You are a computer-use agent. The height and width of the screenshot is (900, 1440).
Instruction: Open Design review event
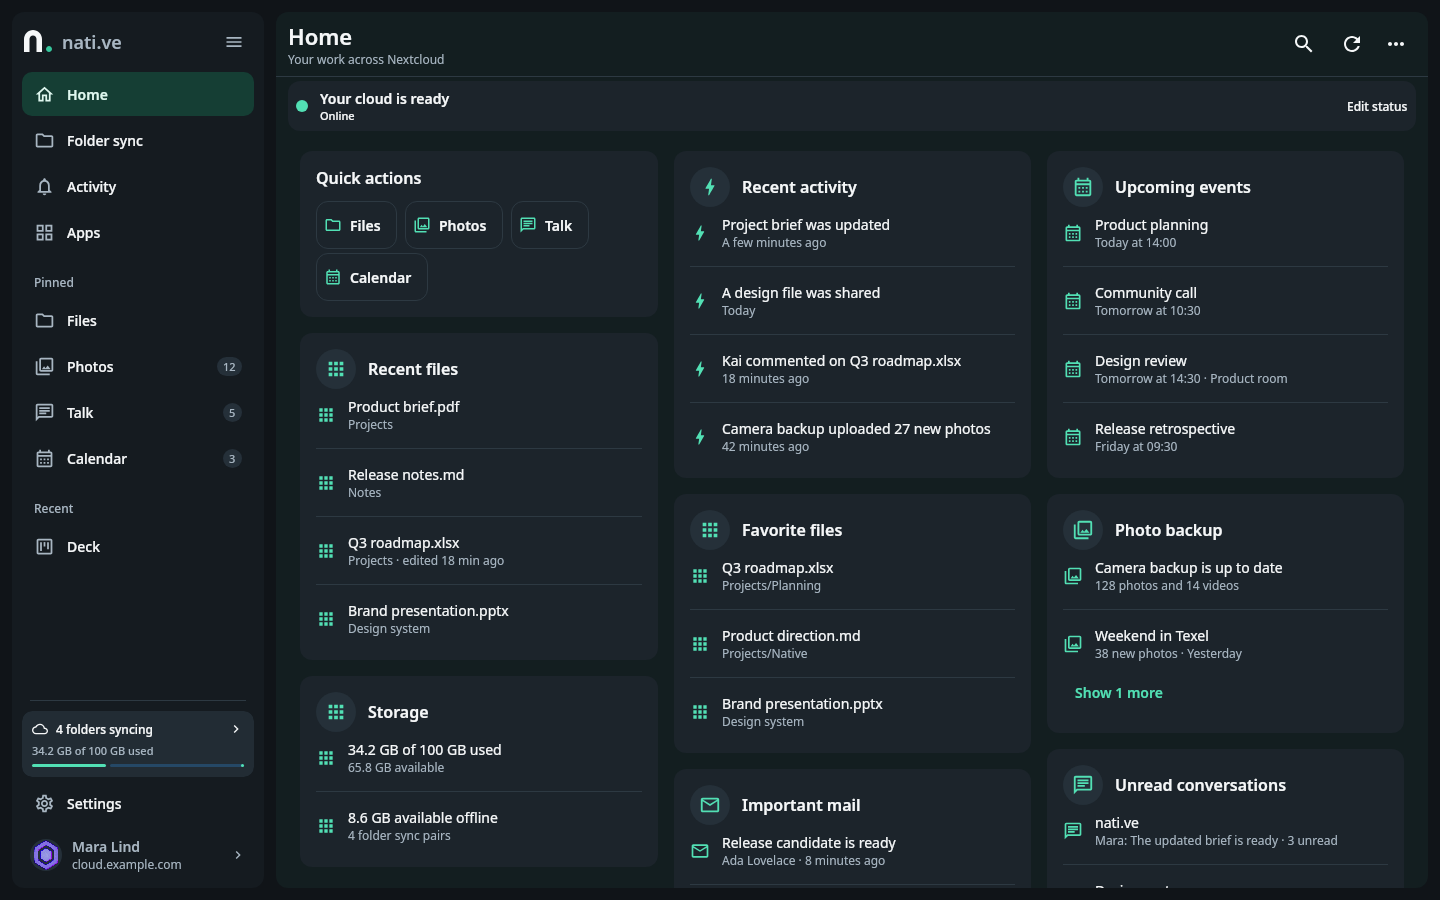(x=1226, y=369)
